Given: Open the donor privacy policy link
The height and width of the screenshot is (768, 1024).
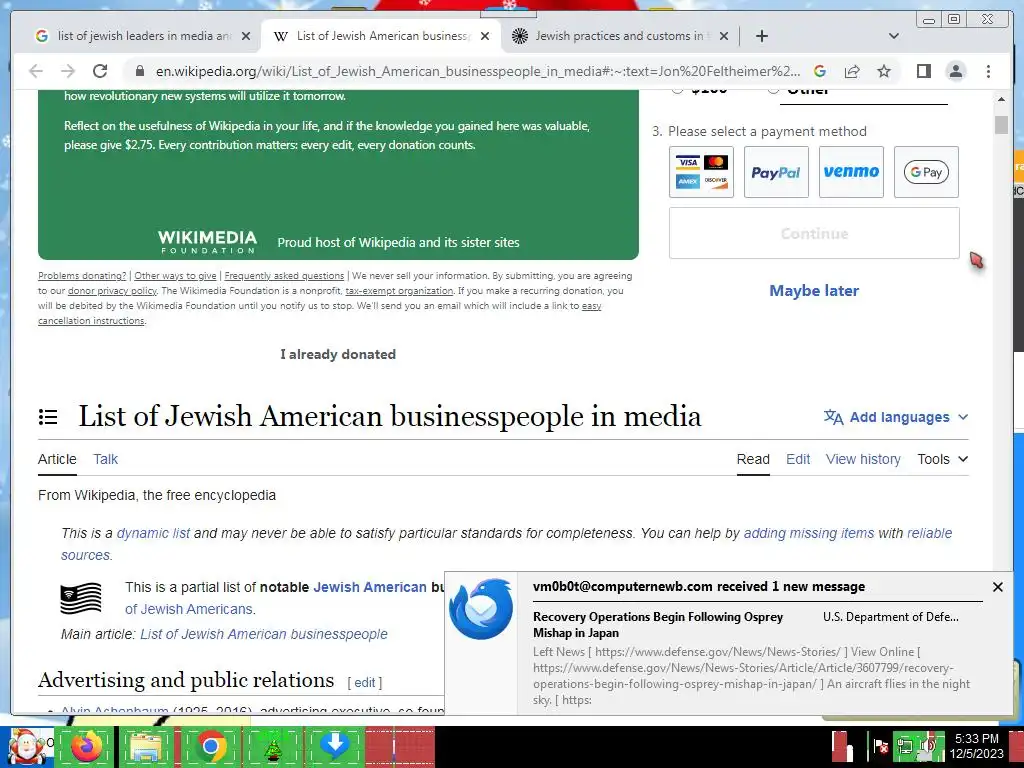Looking at the screenshot, I should [112, 291].
